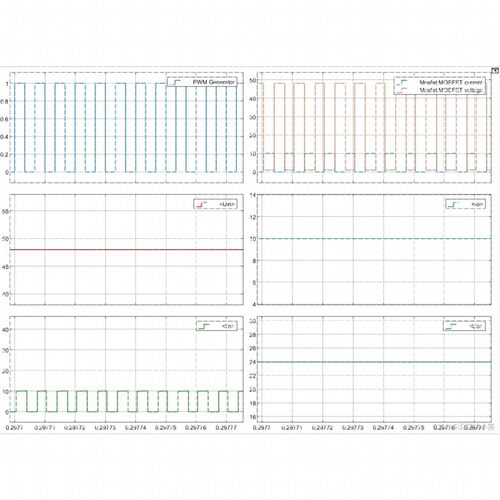Click the flat Uo line at 24
Image resolution: width=500 pixels, height=500 pixels.
375,362
